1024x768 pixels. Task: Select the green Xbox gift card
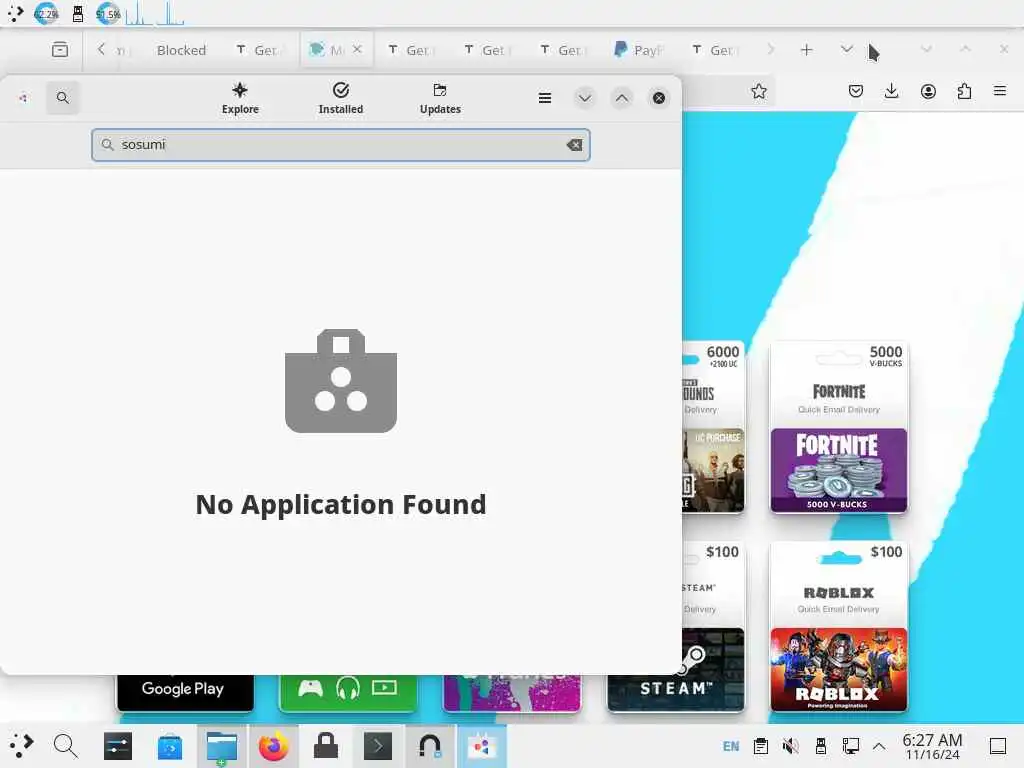[x=348, y=692]
